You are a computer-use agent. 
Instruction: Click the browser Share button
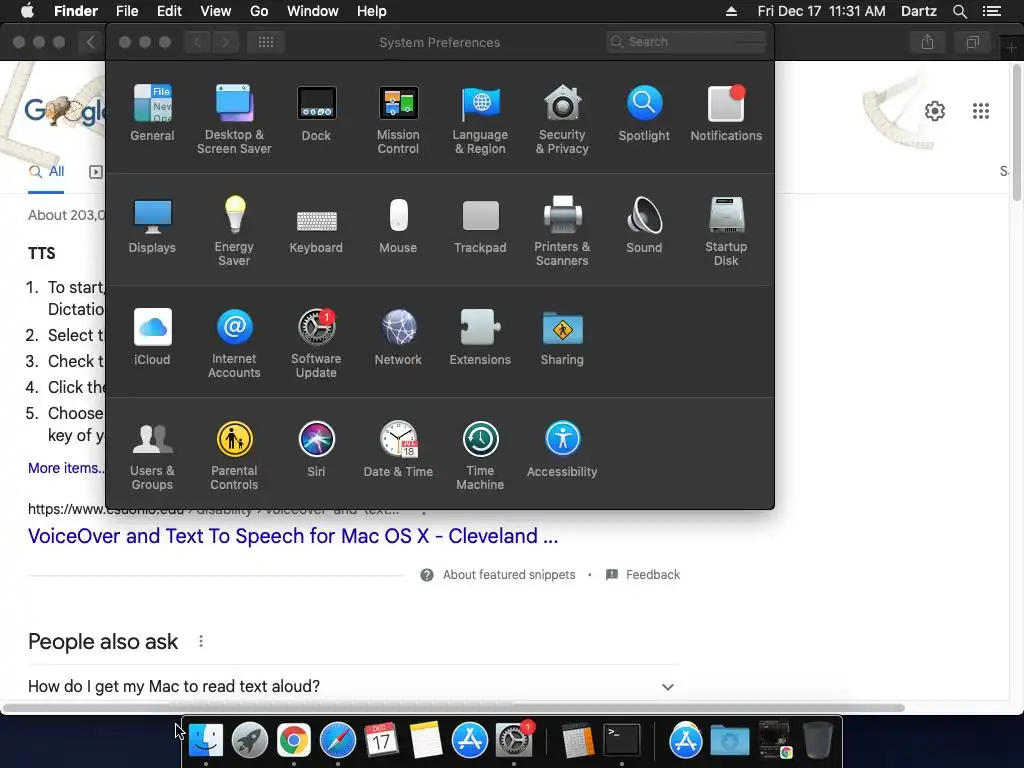(x=927, y=42)
